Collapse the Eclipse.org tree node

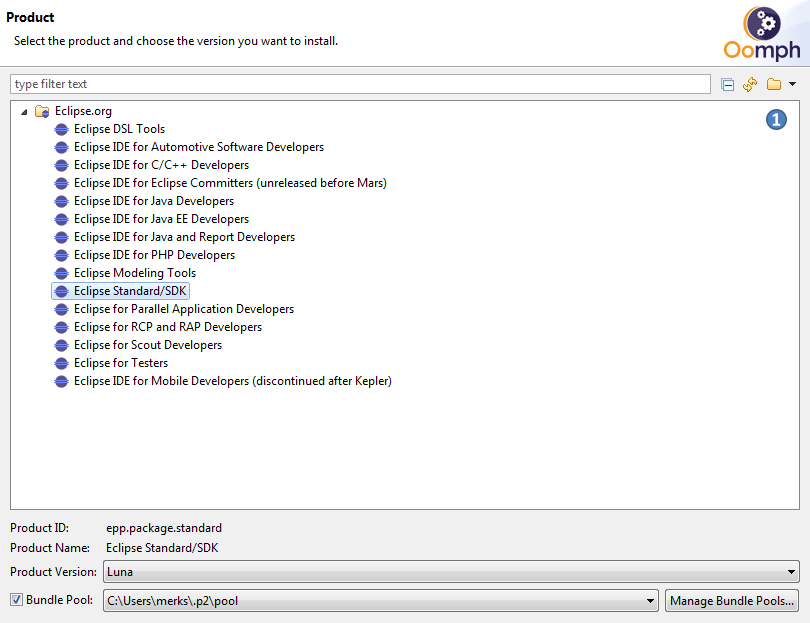(24, 111)
